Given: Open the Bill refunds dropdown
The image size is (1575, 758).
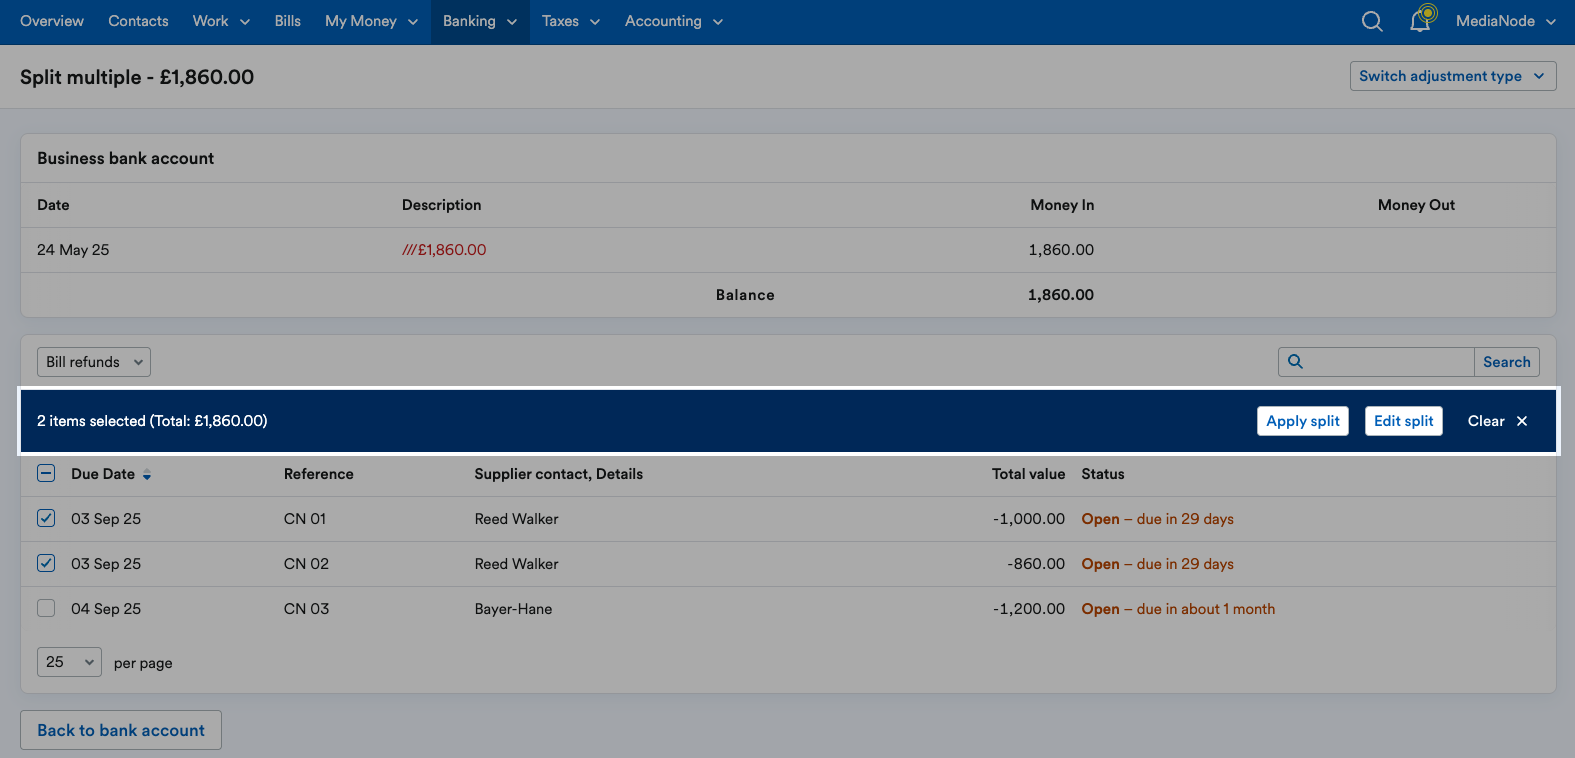Looking at the screenshot, I should point(94,362).
